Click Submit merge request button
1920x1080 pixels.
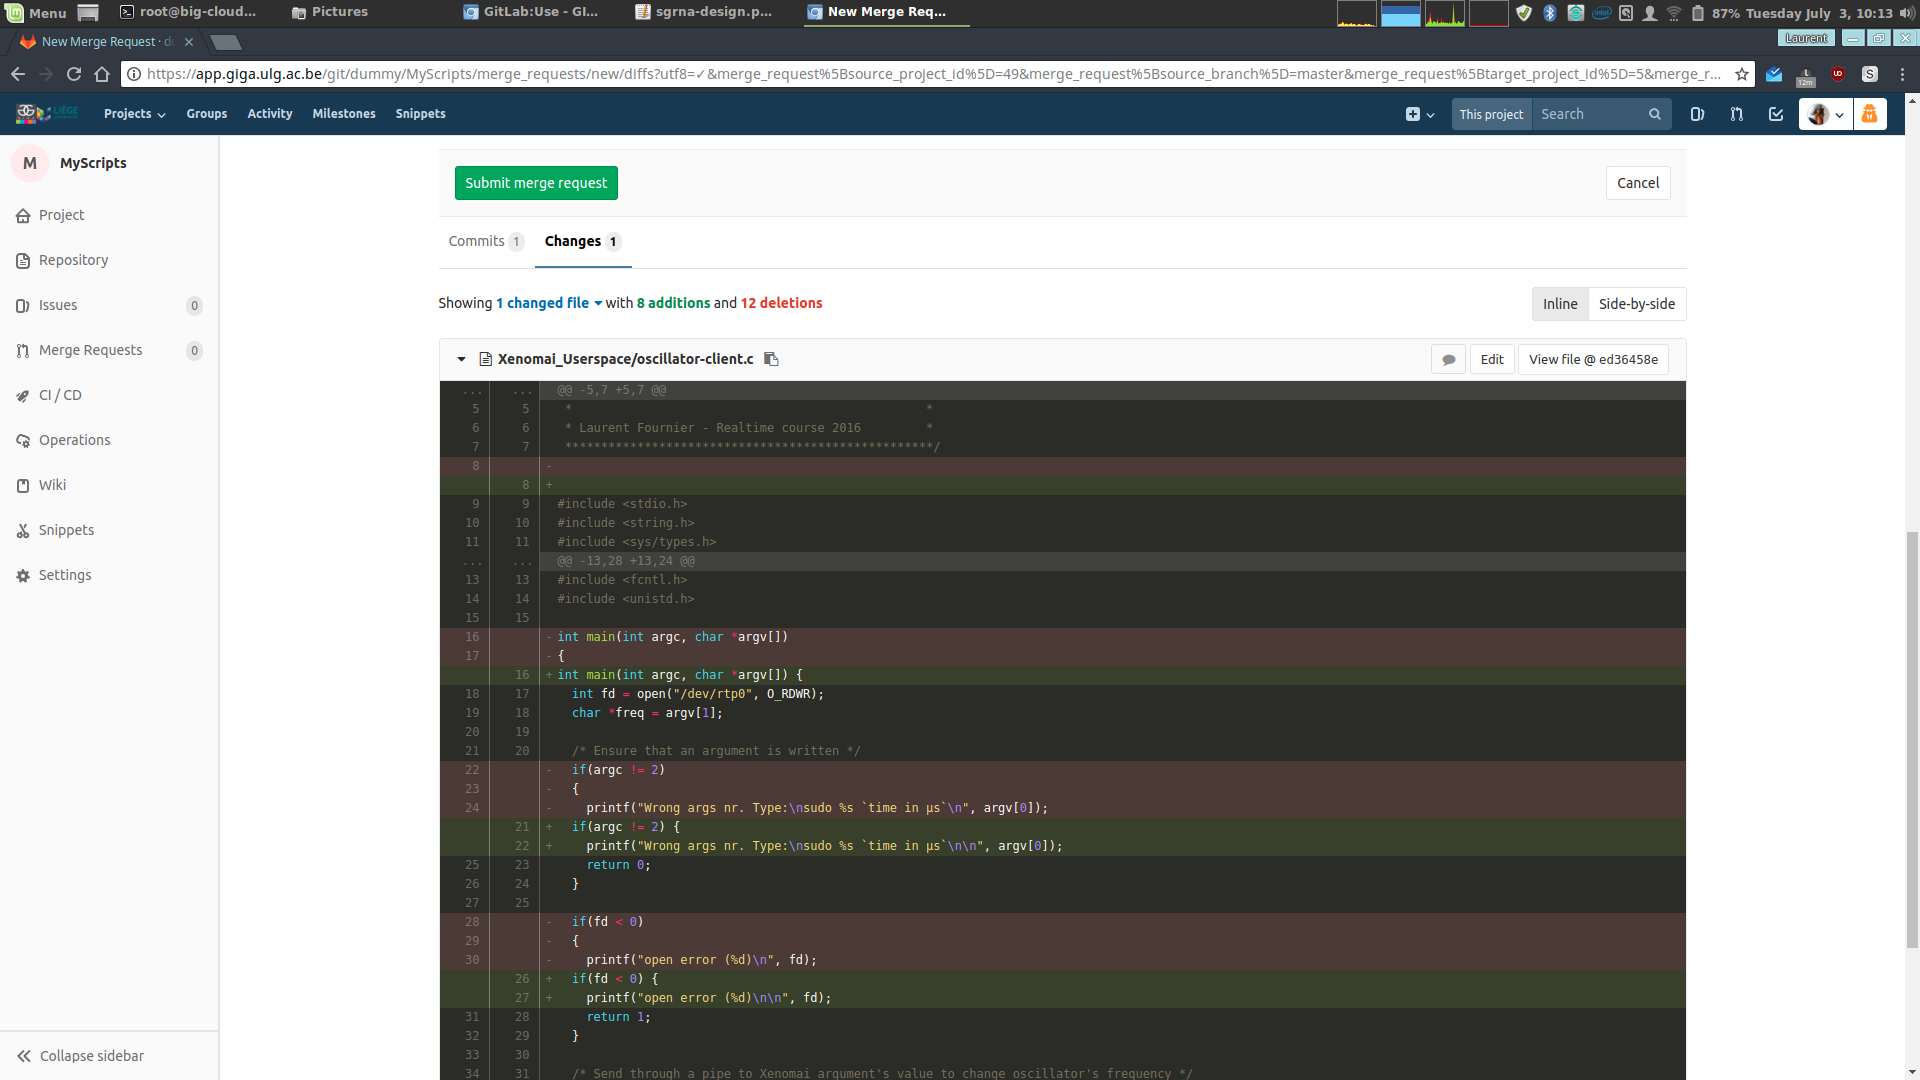[536, 183]
